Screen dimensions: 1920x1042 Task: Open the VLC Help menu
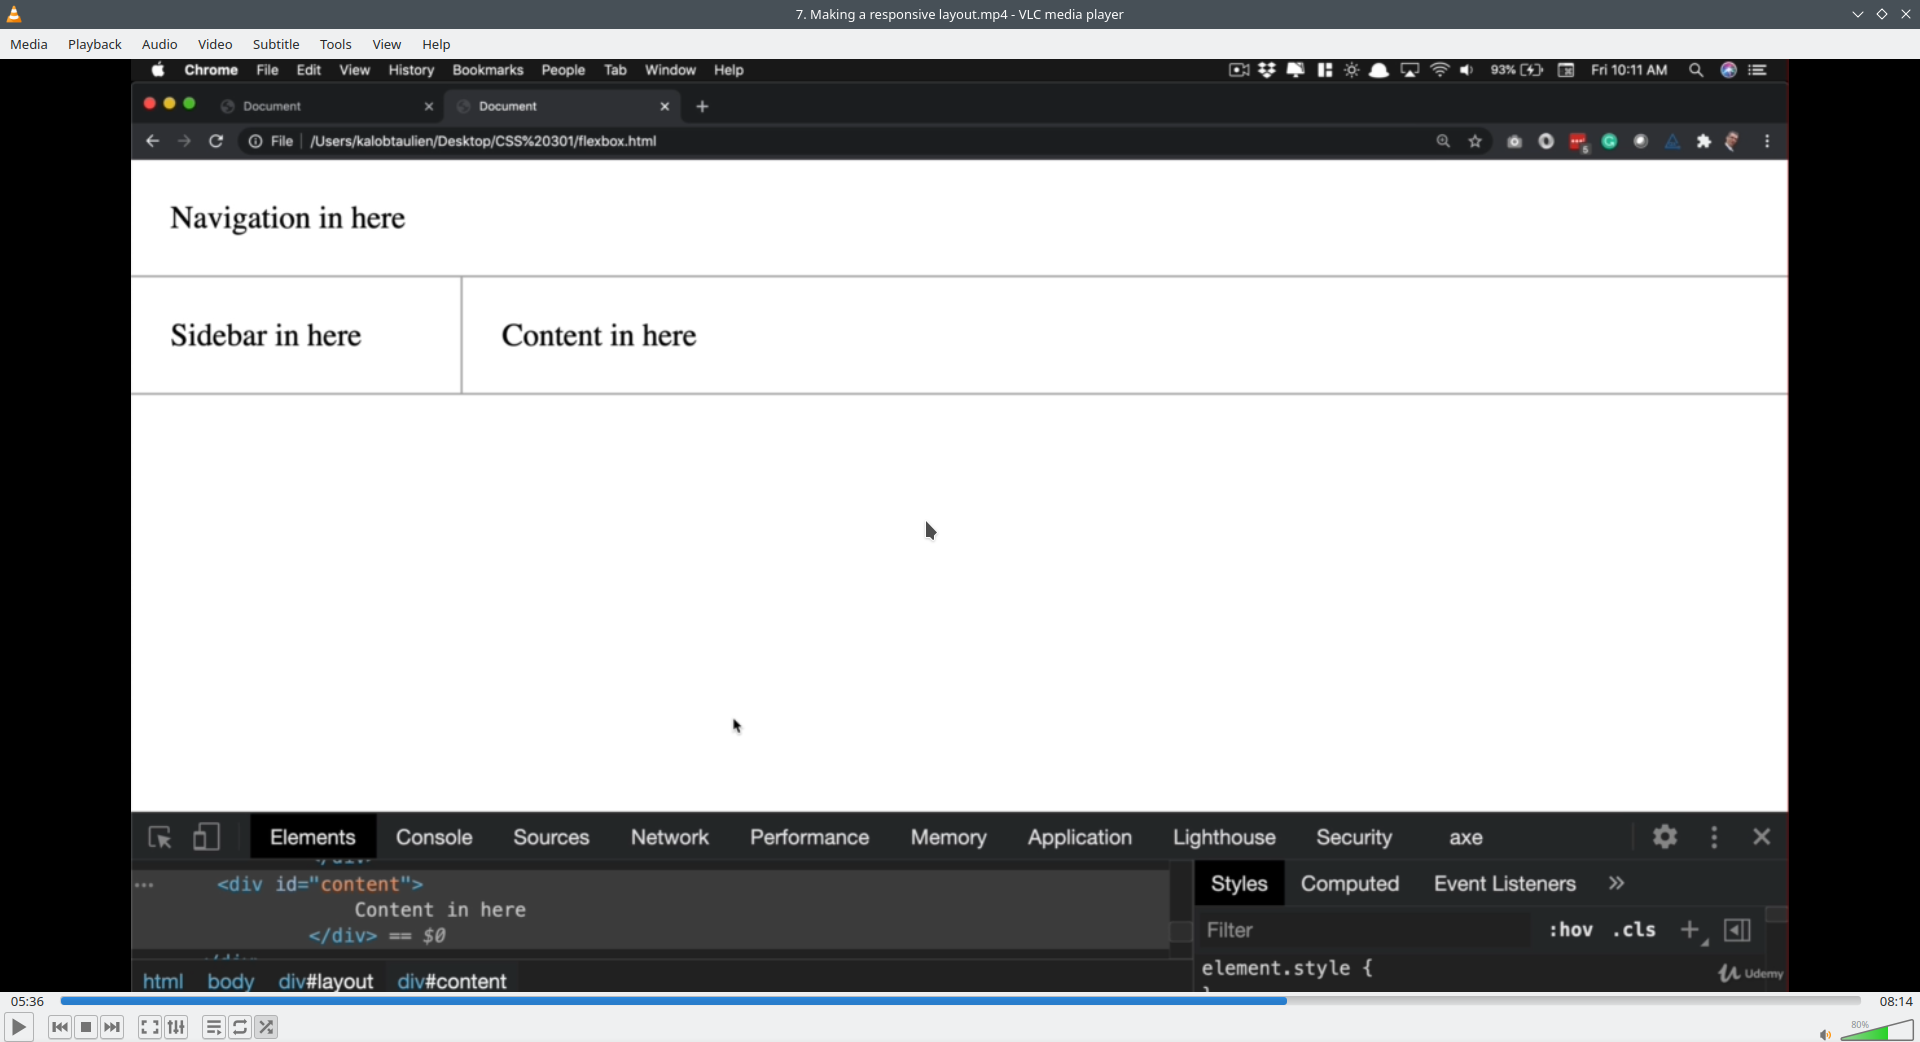pos(436,44)
